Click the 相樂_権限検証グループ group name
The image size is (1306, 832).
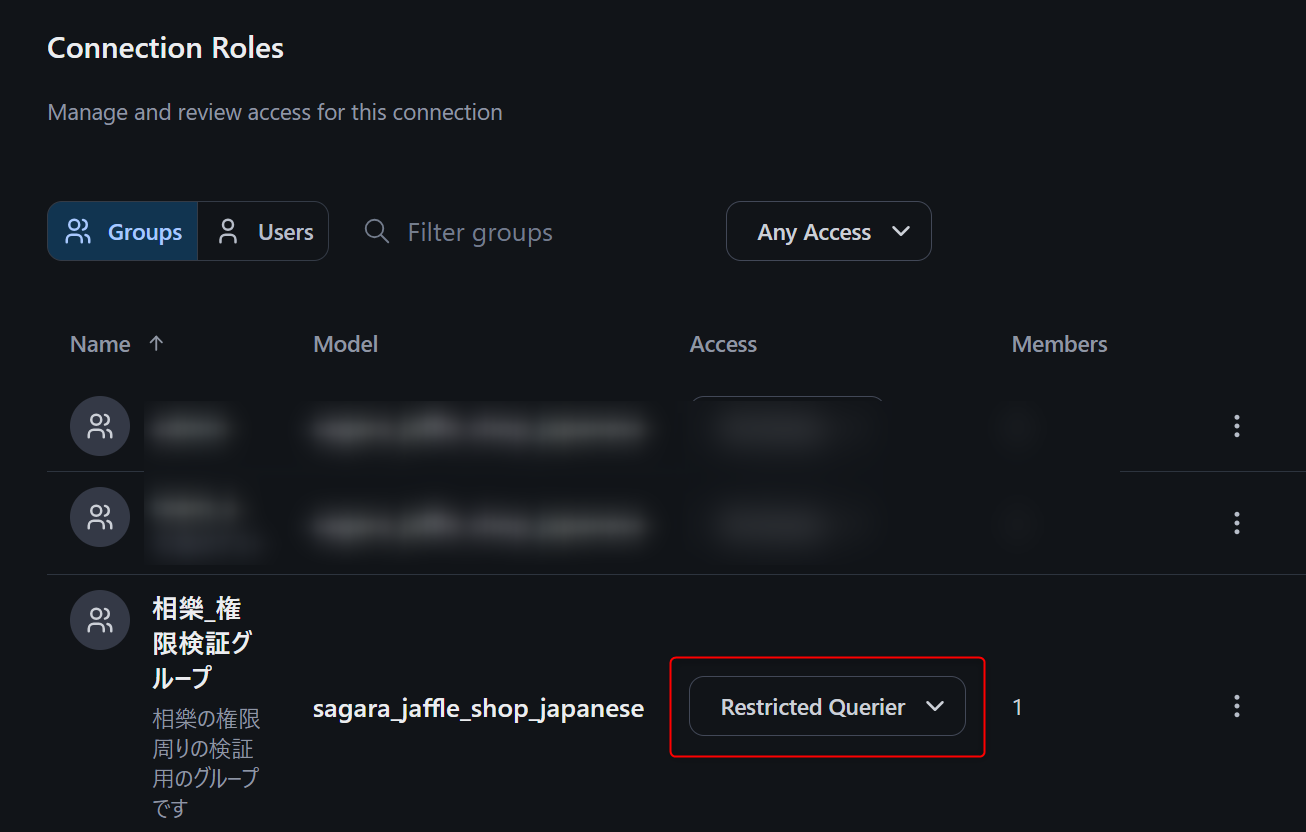pyautogui.click(x=197, y=642)
